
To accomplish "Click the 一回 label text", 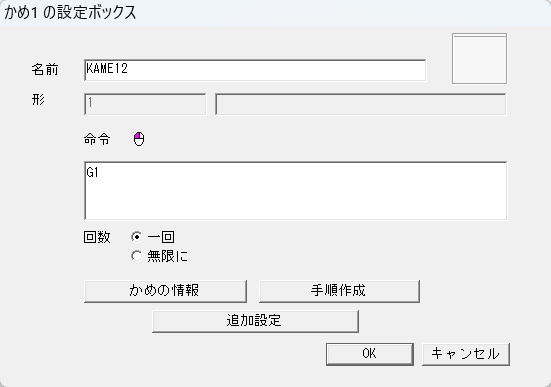I will pos(161,237).
